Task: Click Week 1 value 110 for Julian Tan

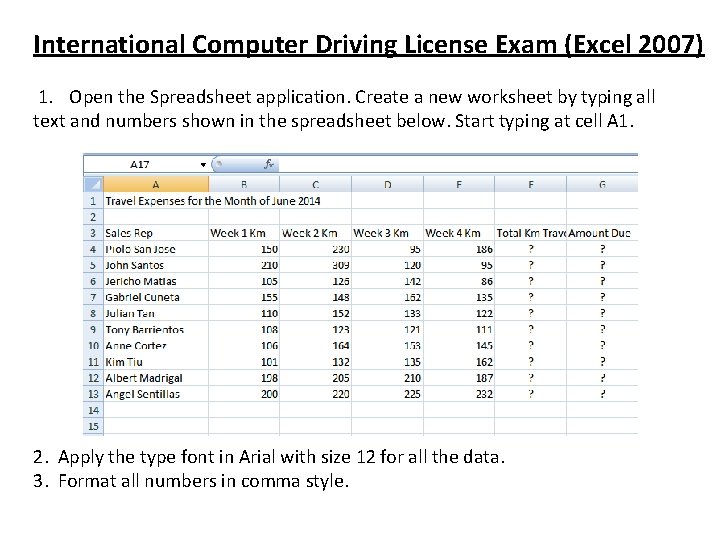Action: point(244,313)
